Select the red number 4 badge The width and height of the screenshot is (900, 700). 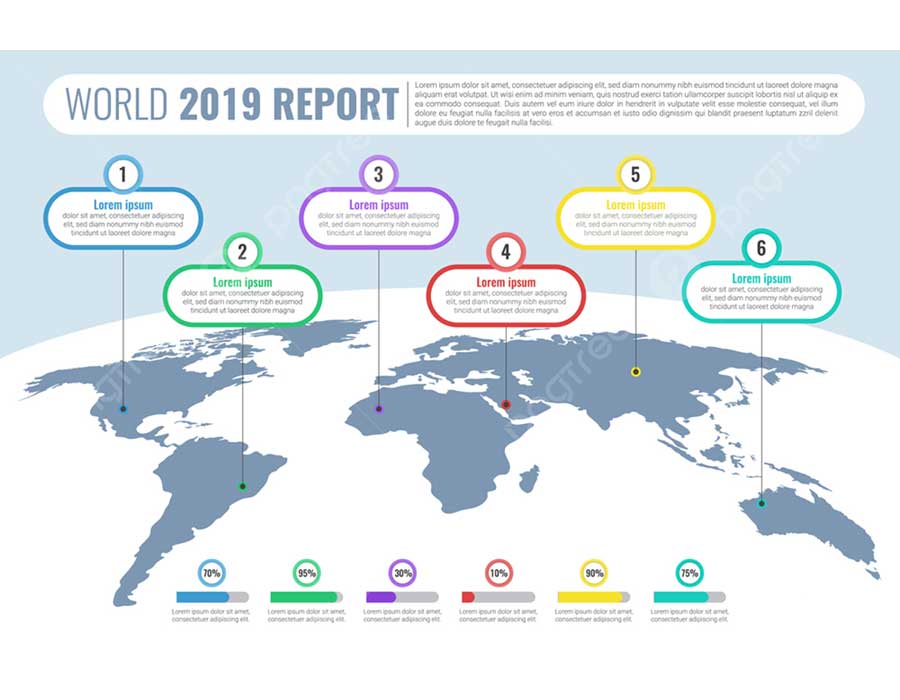tap(506, 251)
